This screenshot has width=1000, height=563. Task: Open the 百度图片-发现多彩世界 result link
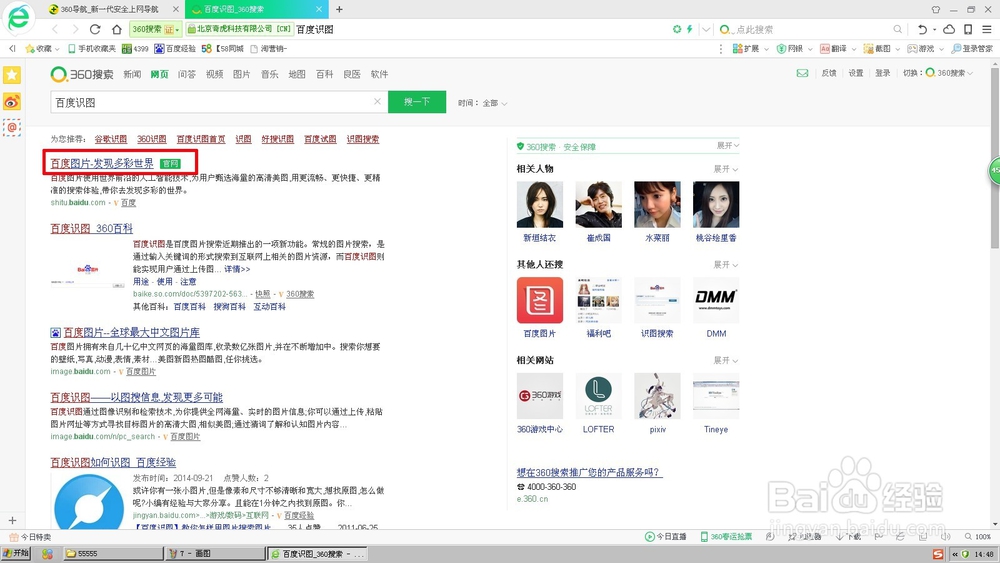coord(102,163)
